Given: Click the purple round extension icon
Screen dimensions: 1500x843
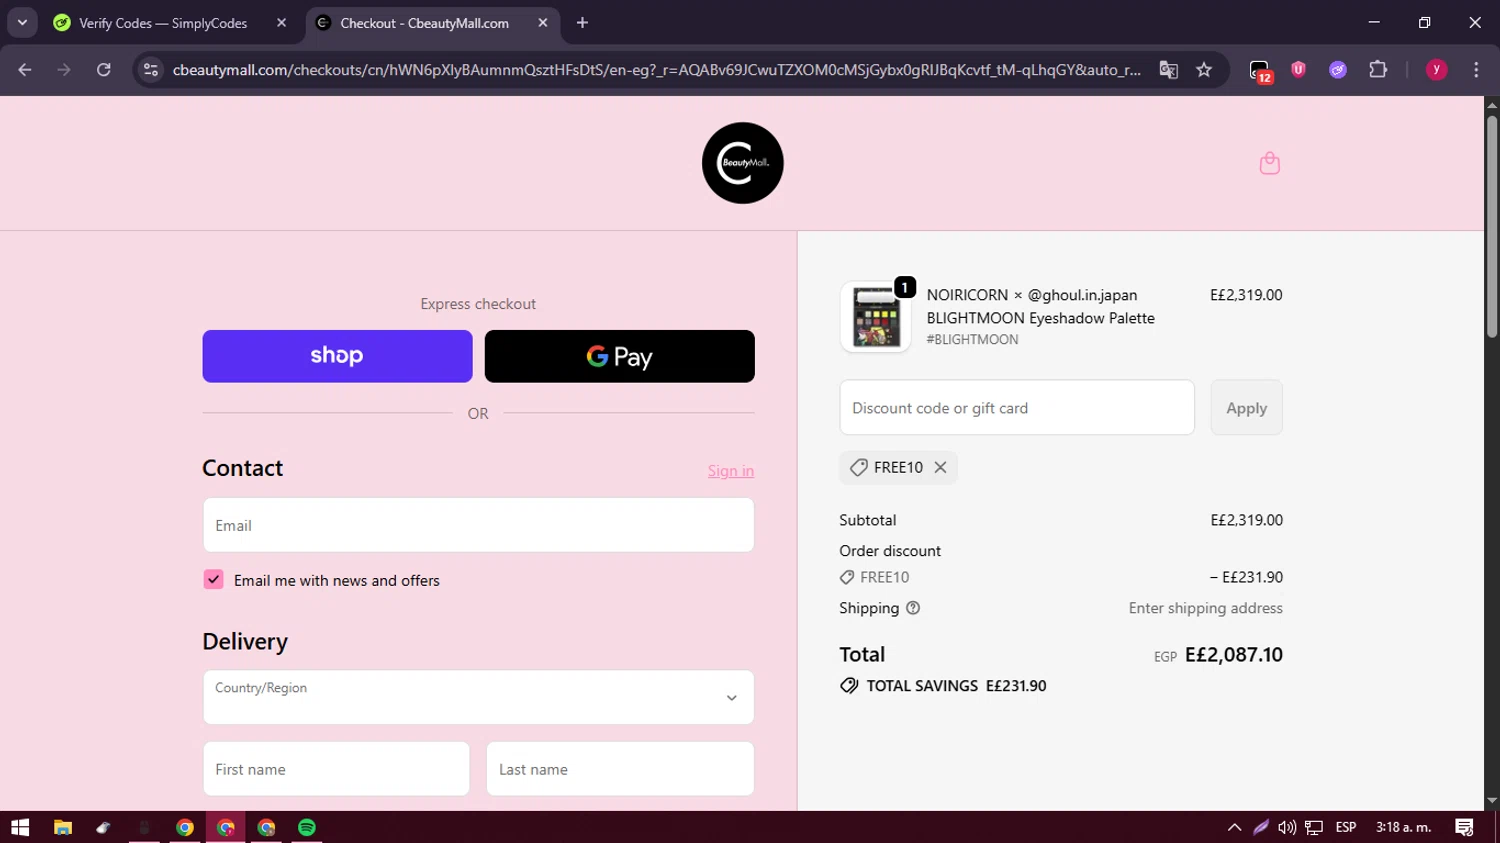Looking at the screenshot, I should click(x=1338, y=70).
